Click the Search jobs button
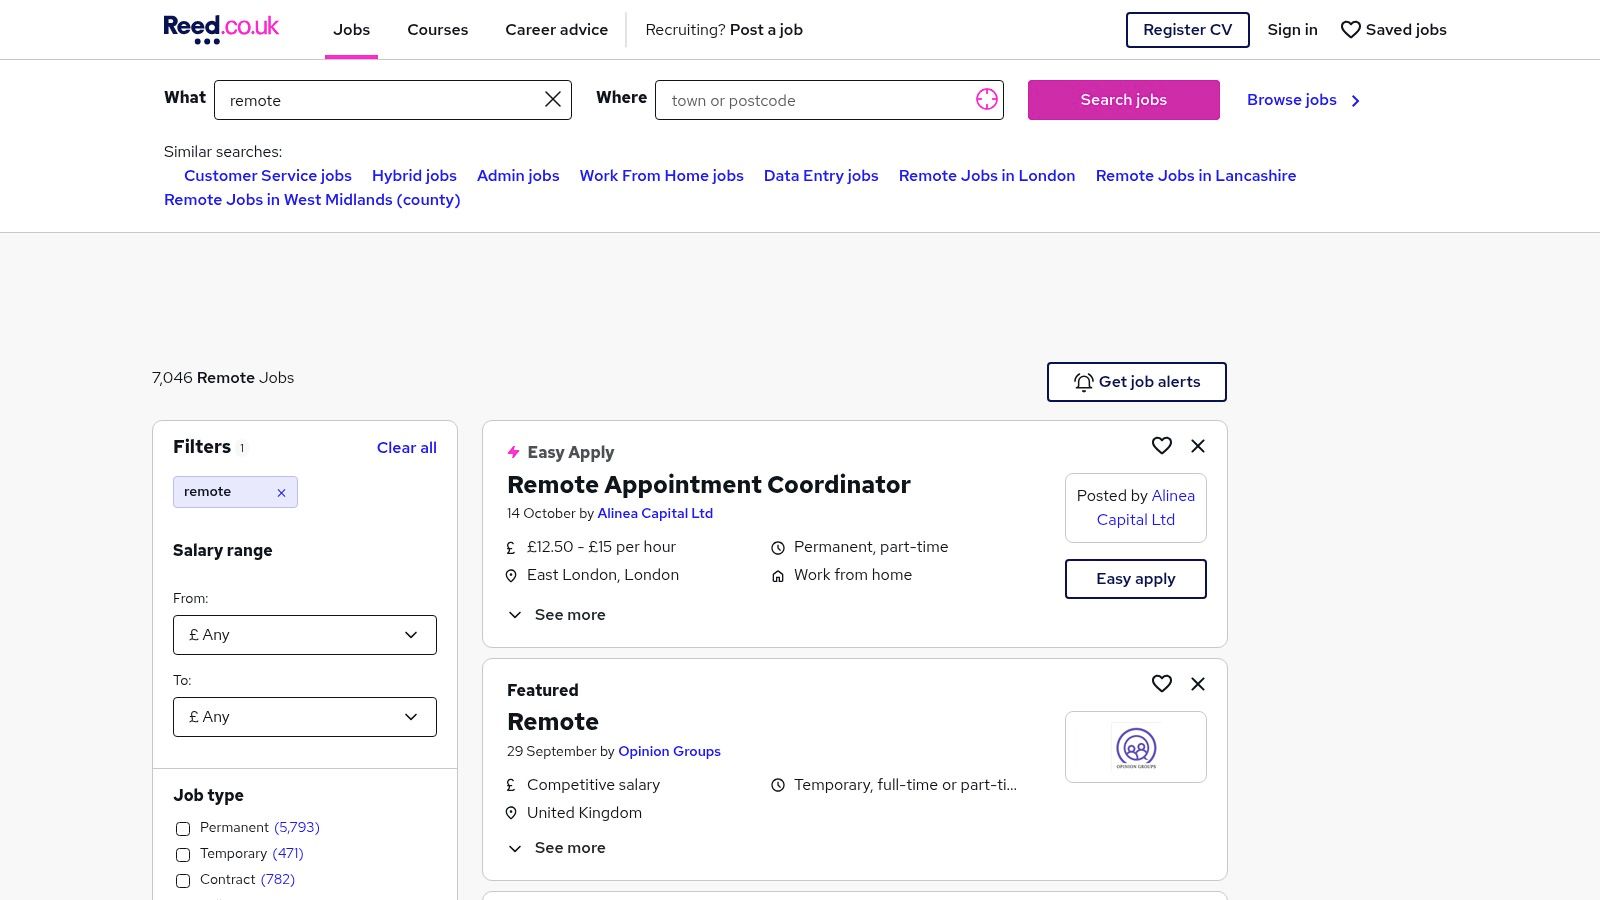This screenshot has width=1600, height=900. click(x=1123, y=100)
